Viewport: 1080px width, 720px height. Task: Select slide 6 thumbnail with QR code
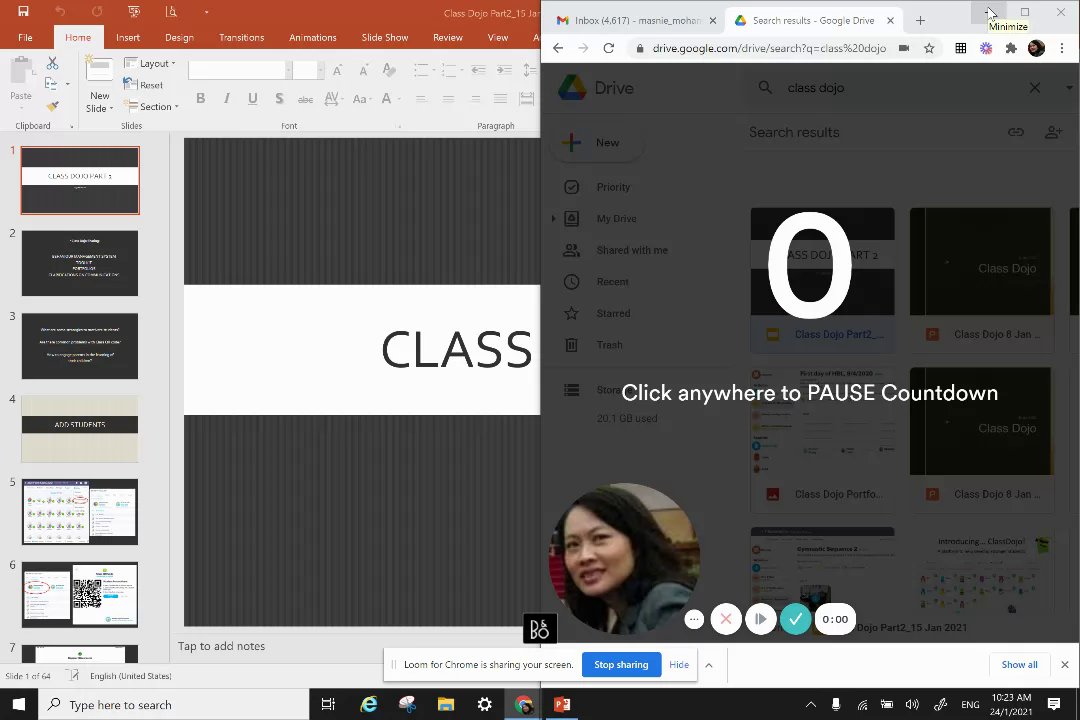point(80,595)
